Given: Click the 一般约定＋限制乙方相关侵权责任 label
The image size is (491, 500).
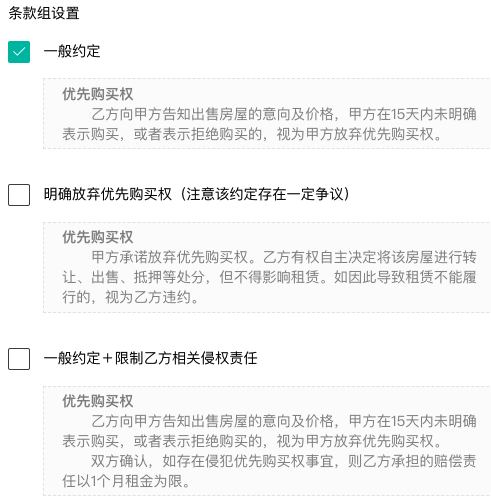Looking at the screenshot, I should pos(150,359).
